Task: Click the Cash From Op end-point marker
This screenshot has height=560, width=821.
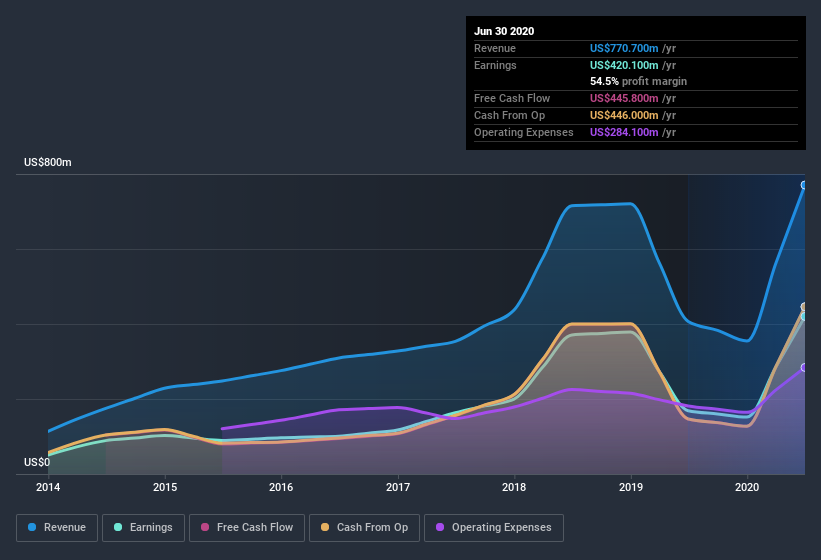Action: 804,307
